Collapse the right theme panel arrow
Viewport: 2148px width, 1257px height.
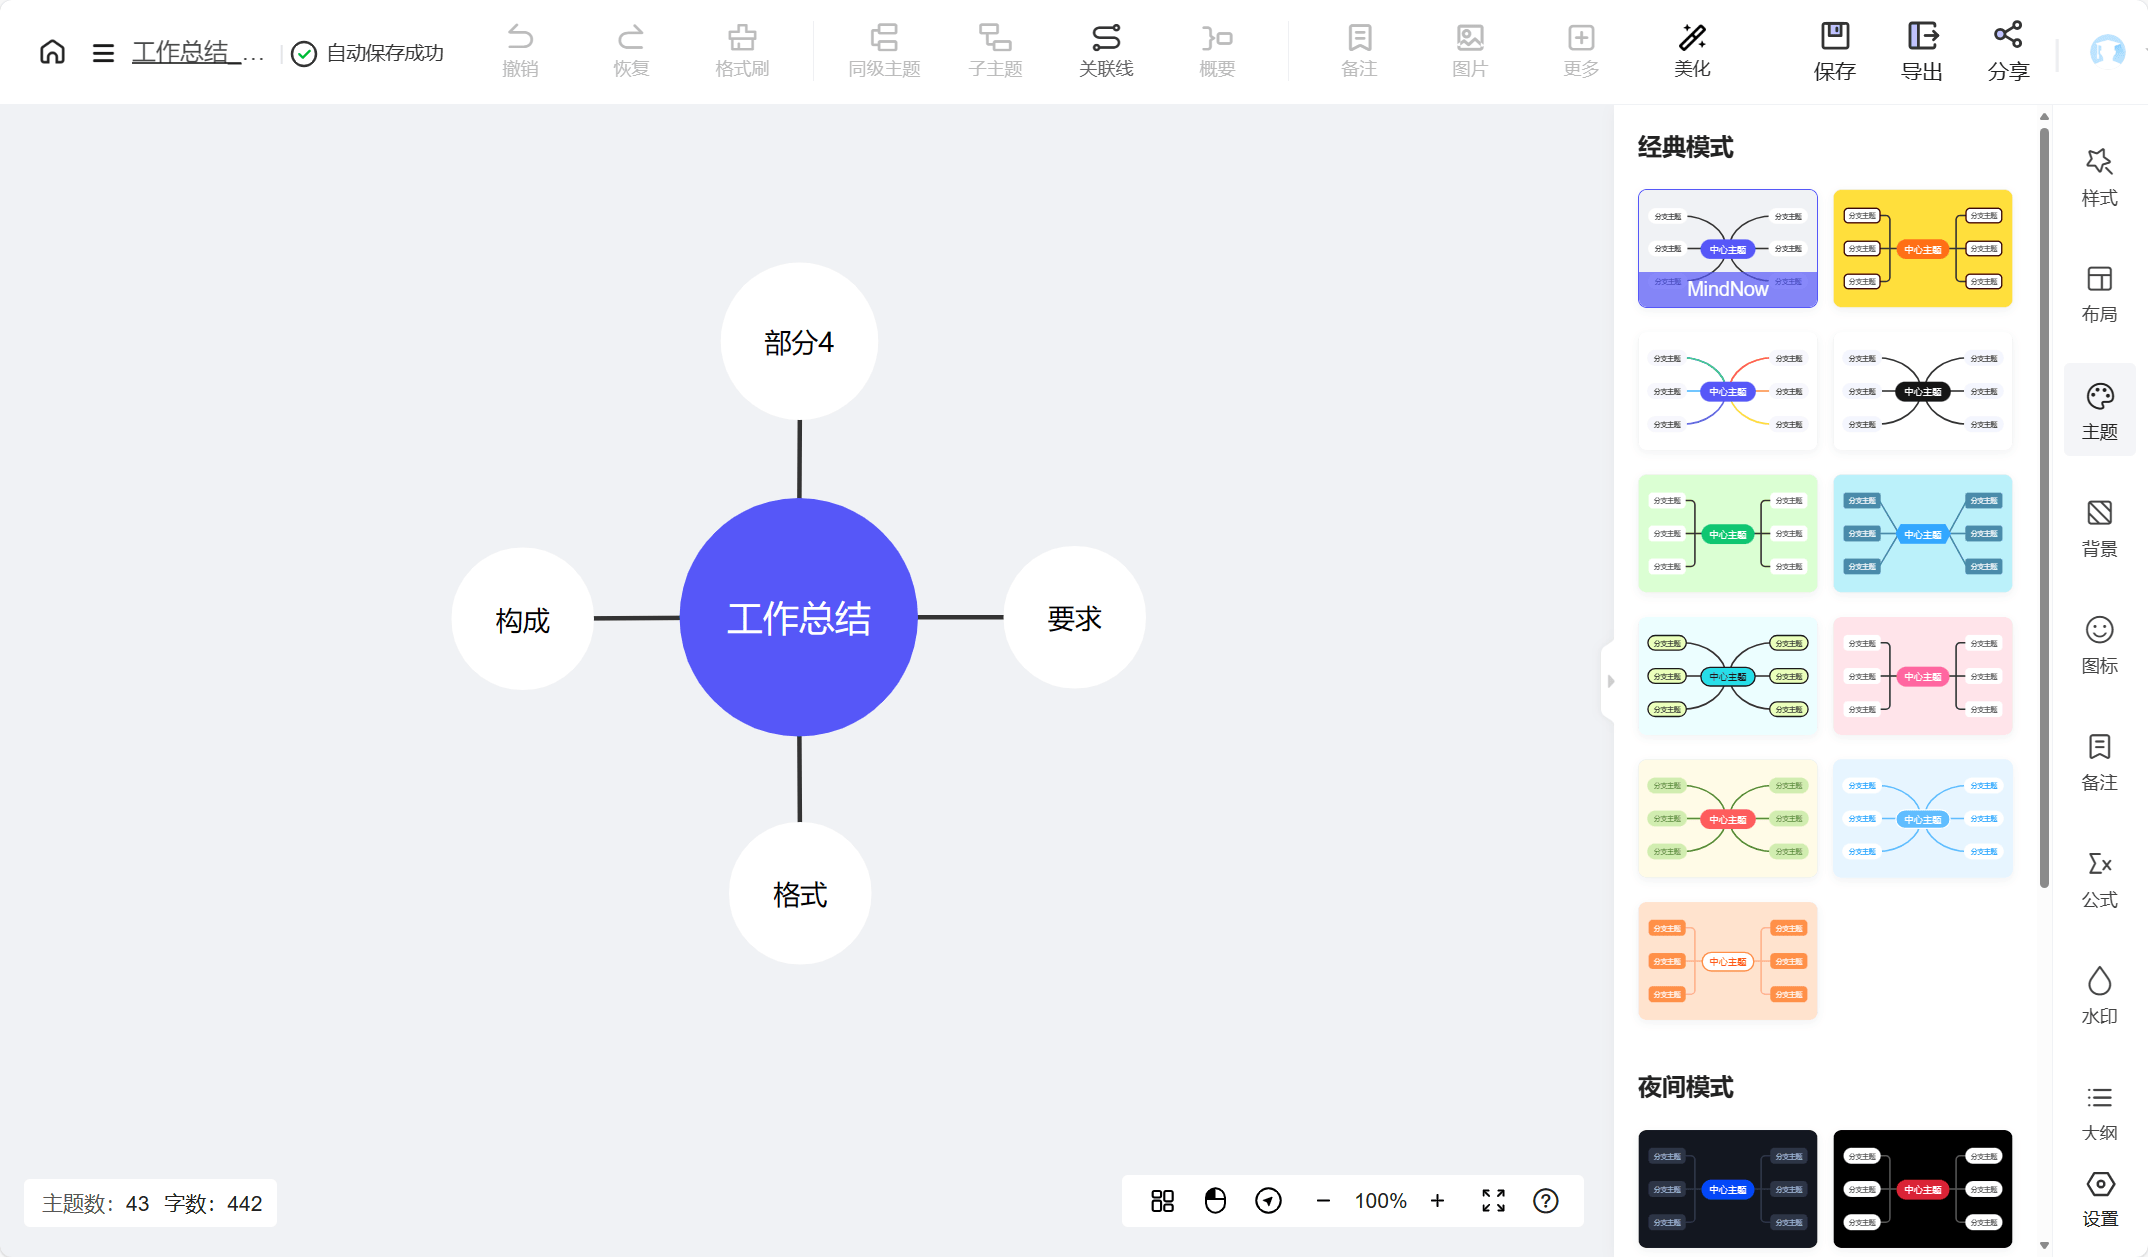(x=1610, y=681)
